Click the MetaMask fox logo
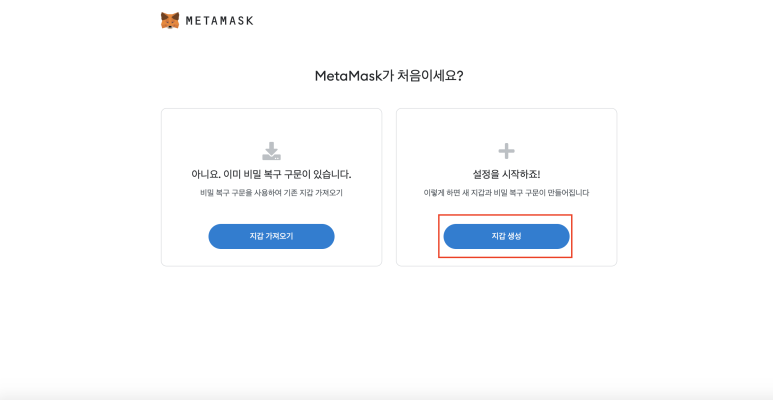The image size is (773, 400). [170, 20]
